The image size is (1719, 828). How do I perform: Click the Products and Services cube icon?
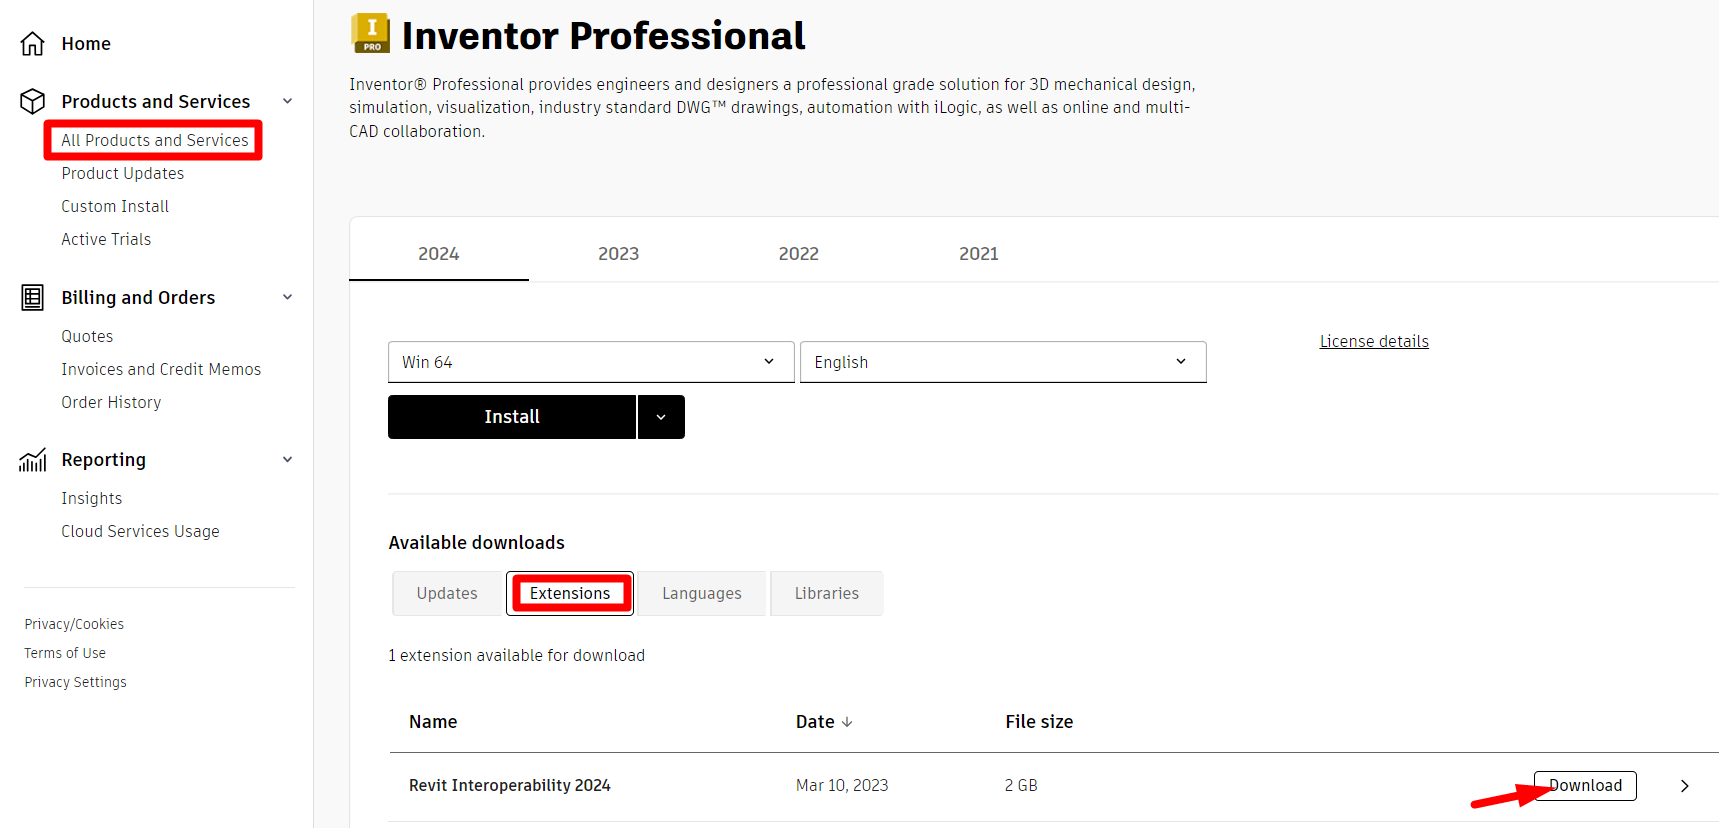[x=33, y=101]
